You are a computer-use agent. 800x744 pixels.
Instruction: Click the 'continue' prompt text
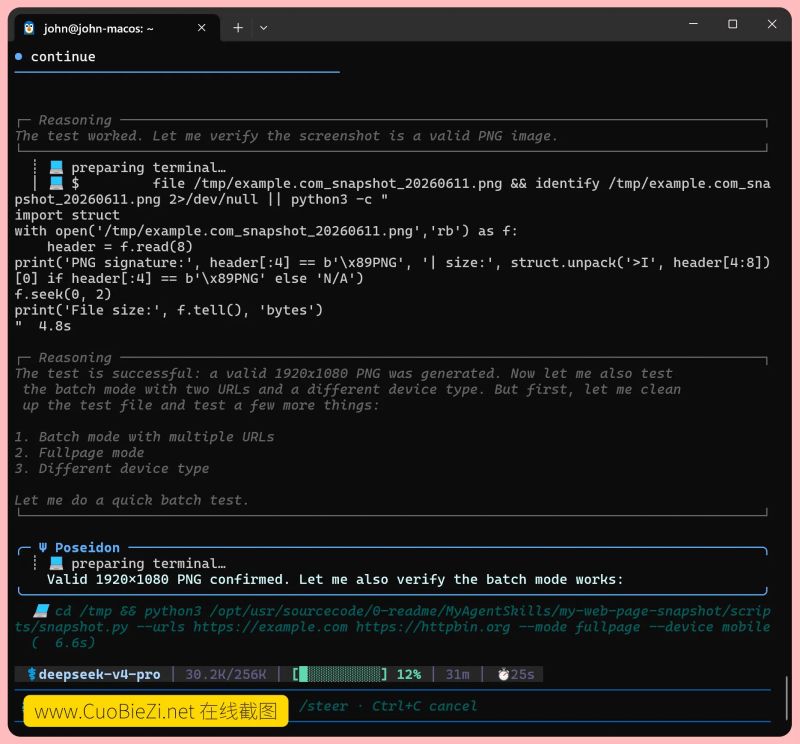tap(63, 57)
